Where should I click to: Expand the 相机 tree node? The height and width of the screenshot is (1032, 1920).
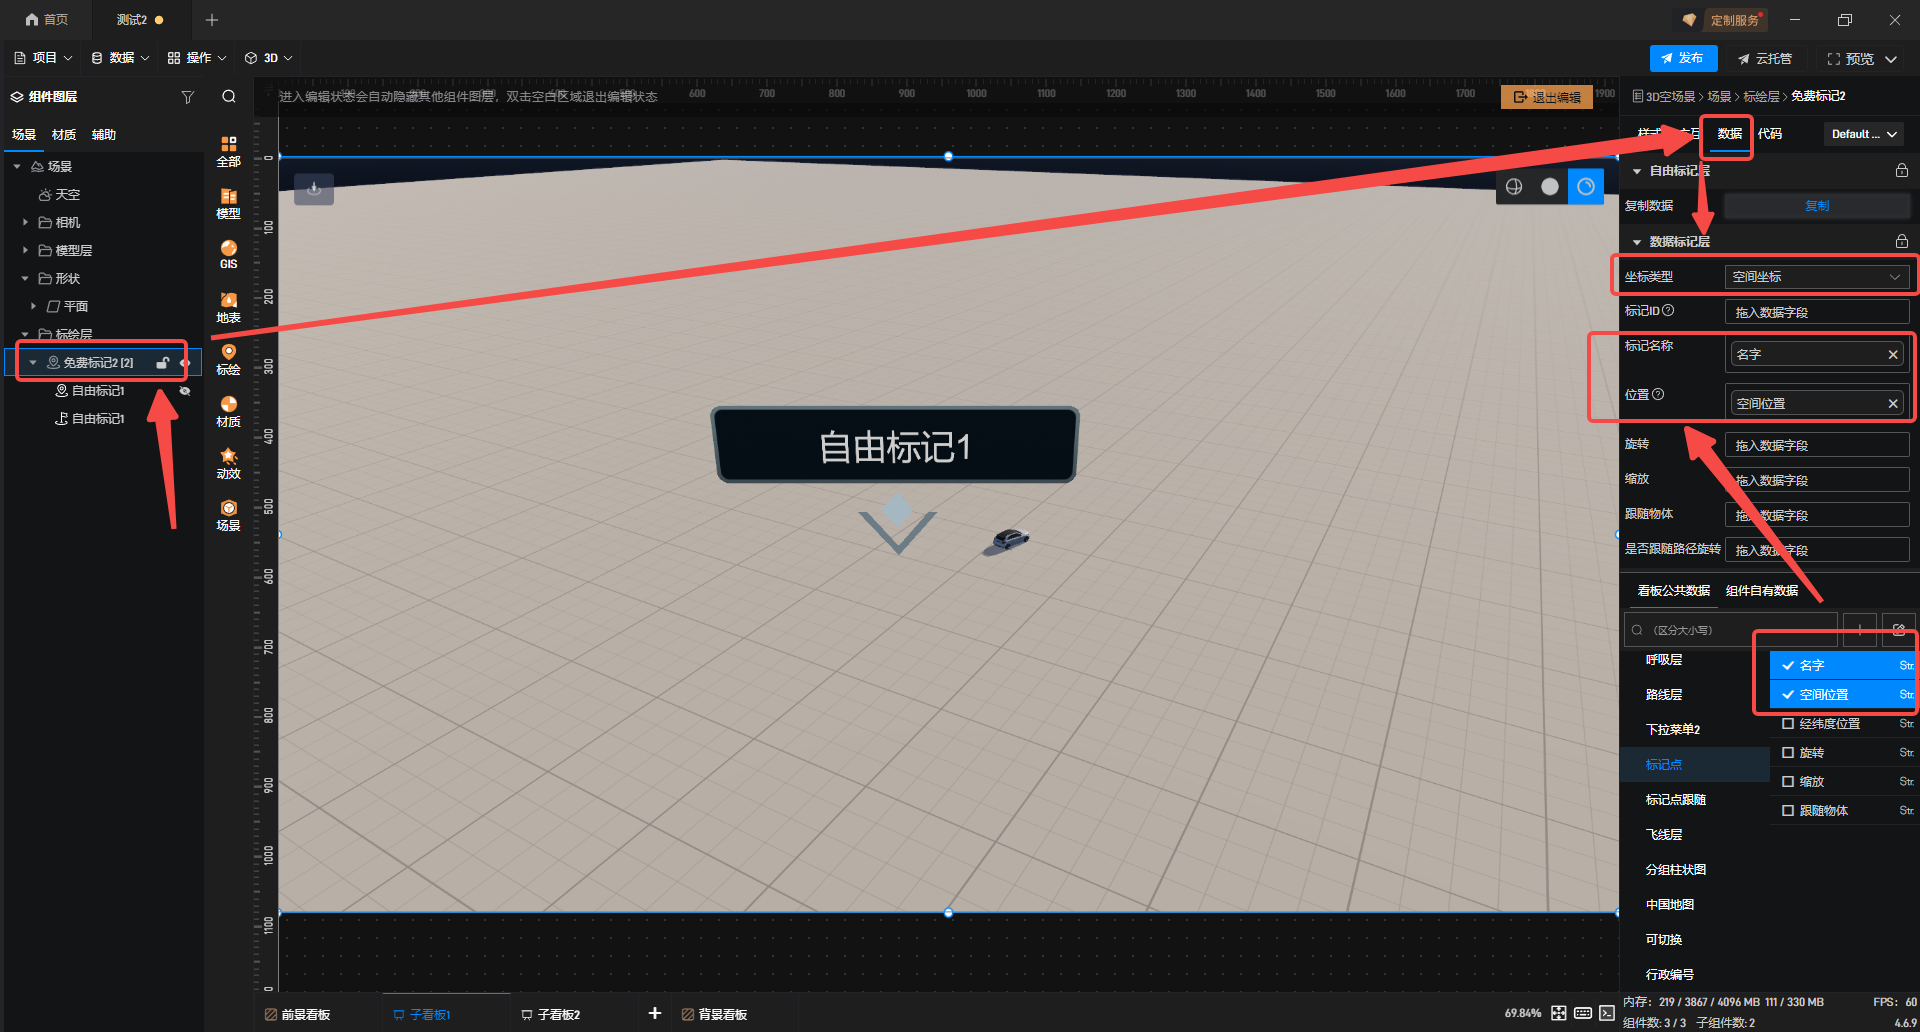(25, 222)
